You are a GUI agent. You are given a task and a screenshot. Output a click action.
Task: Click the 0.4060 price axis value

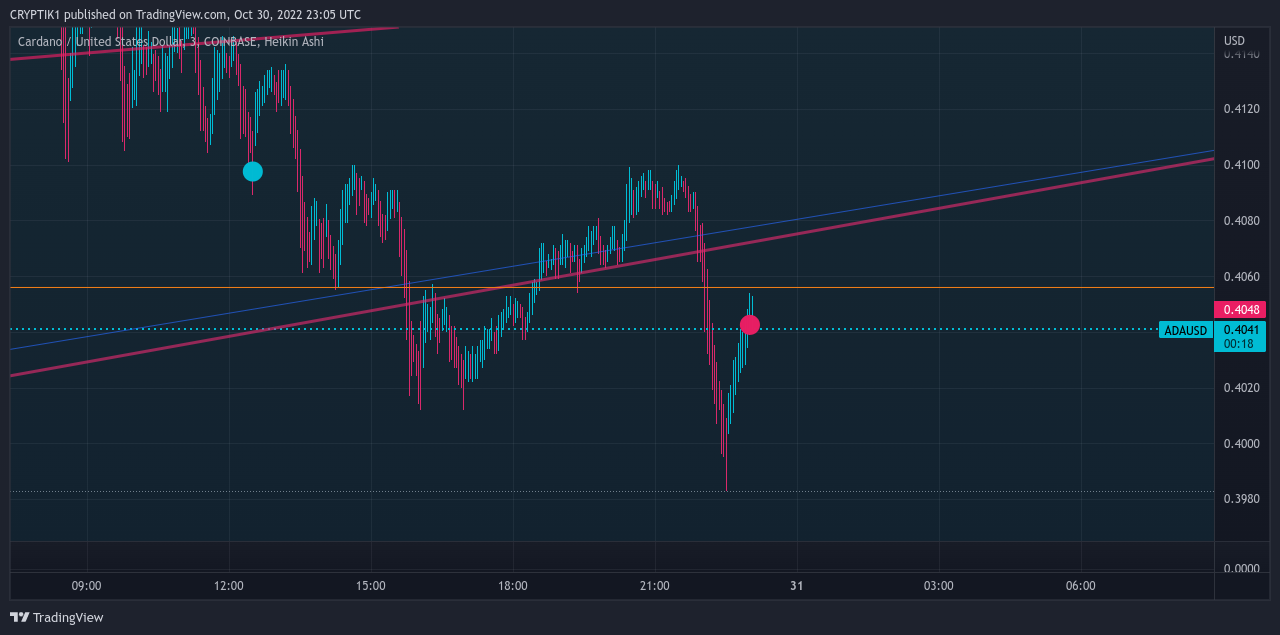click(x=1241, y=276)
